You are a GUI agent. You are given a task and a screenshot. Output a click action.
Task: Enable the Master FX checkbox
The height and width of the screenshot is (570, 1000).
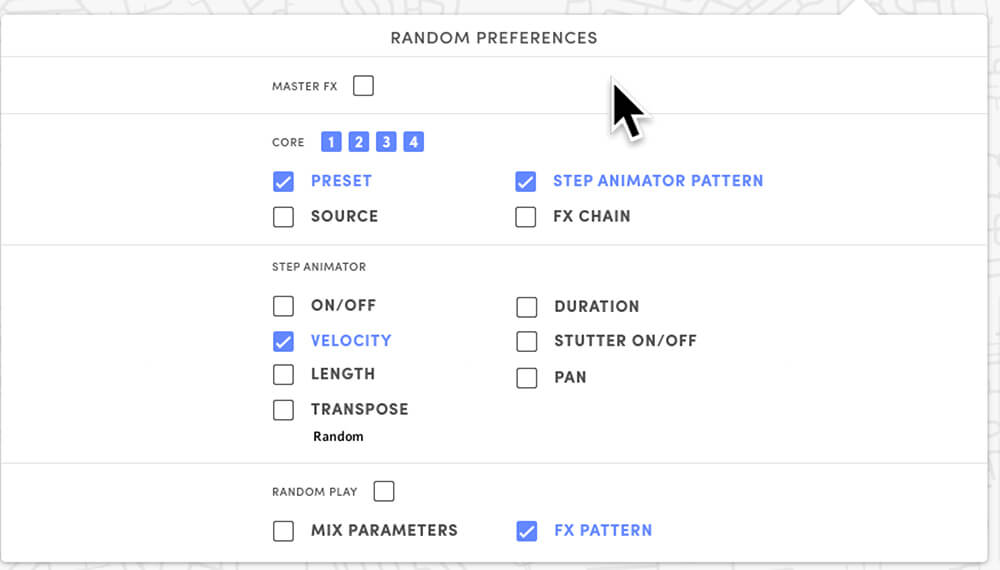tap(364, 86)
